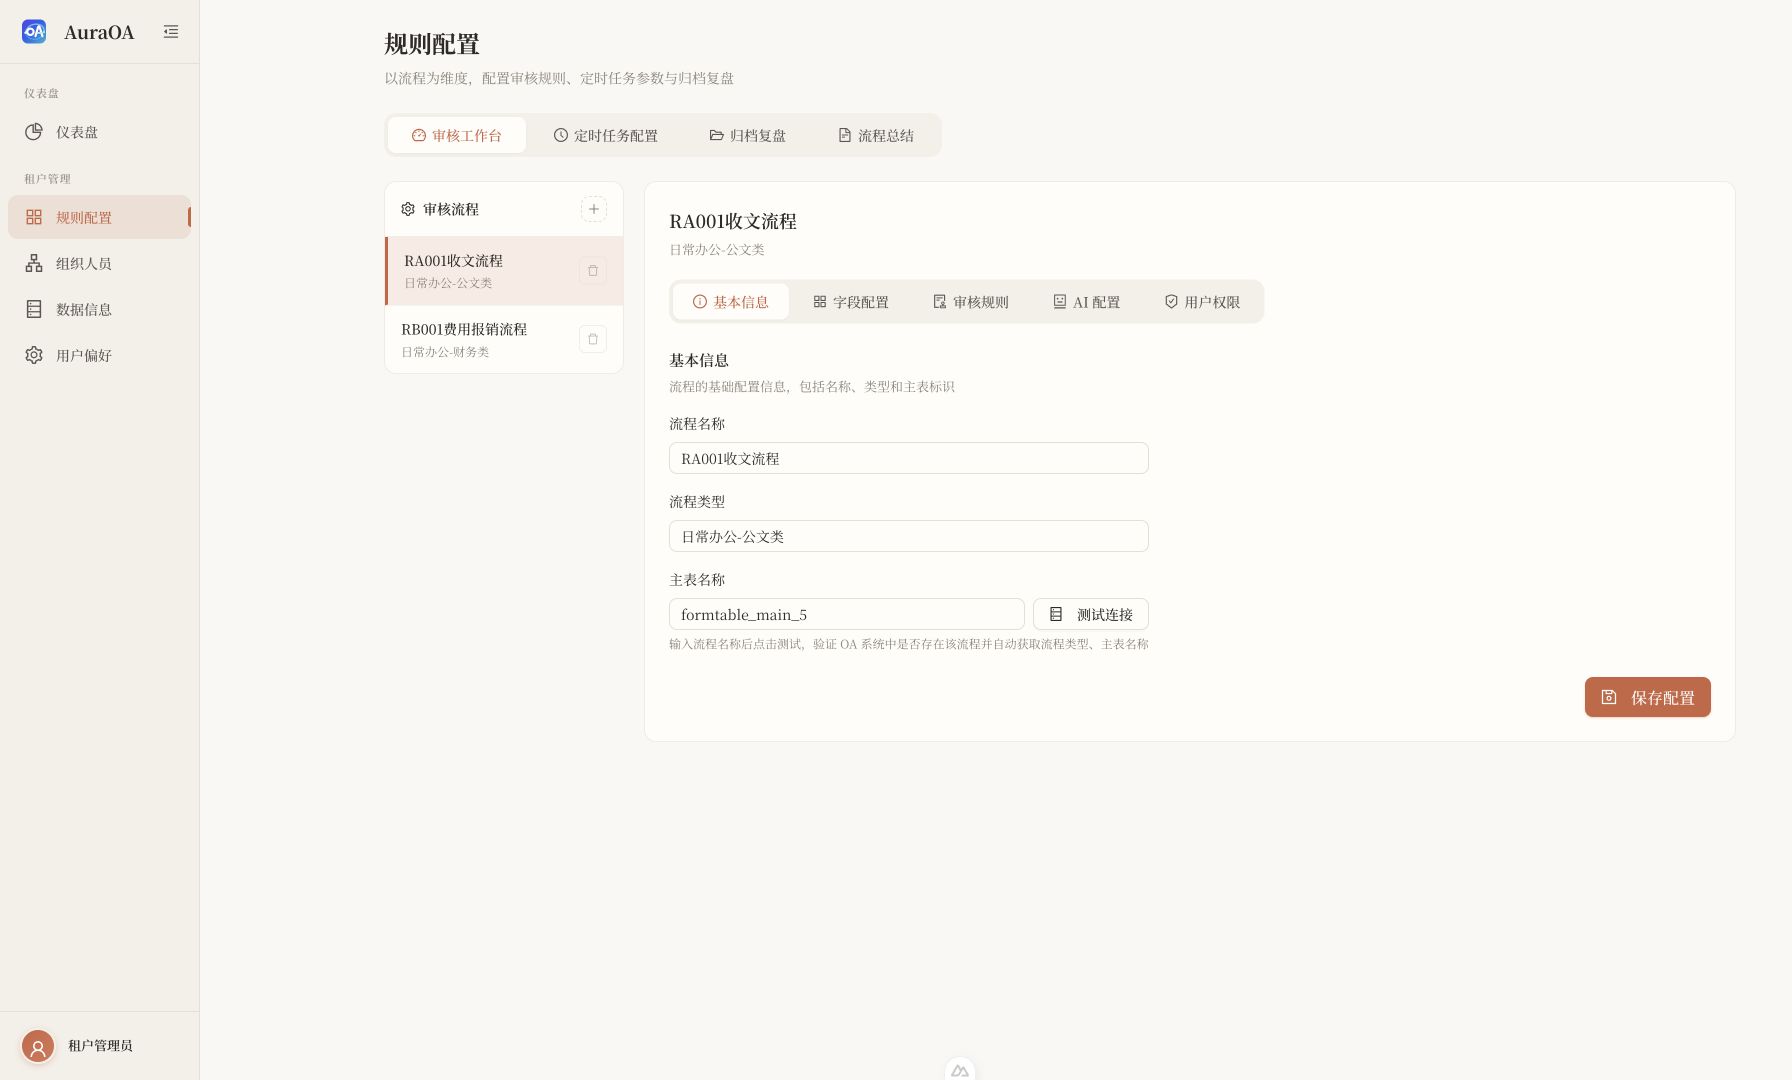Click the RA001收文流程 panel title

[733, 221]
